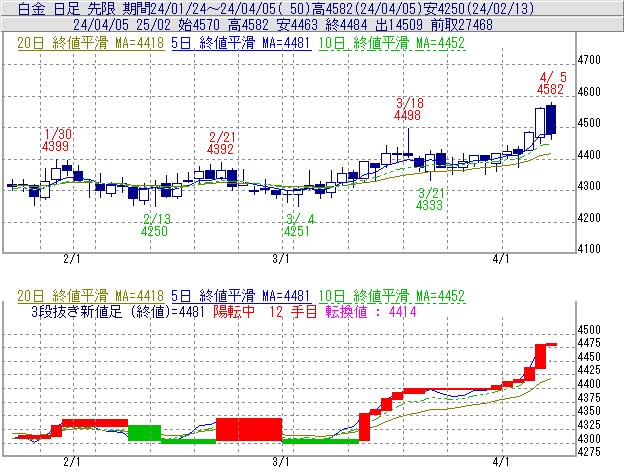Viewport: 624px width, 475px height.
Task: Click the 4/1 date label under upper chart
Action: click(x=501, y=259)
